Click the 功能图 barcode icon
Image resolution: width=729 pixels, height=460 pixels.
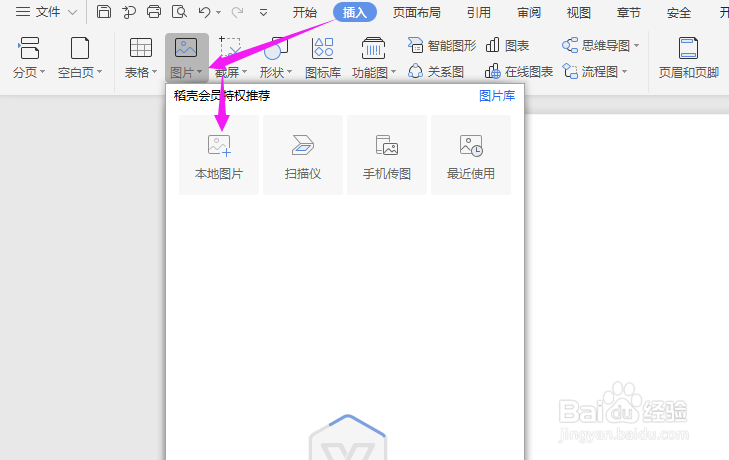pos(373,48)
